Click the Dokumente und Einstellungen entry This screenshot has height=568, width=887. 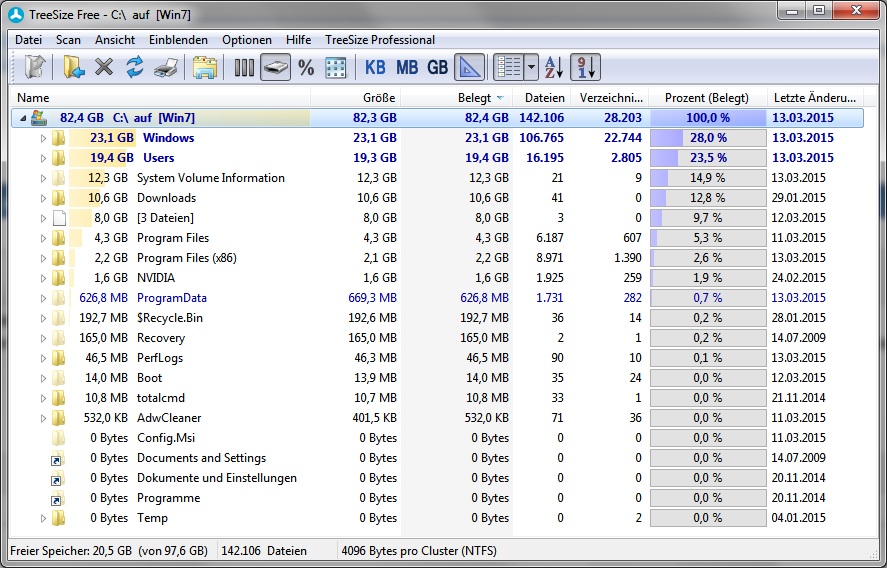coord(217,478)
